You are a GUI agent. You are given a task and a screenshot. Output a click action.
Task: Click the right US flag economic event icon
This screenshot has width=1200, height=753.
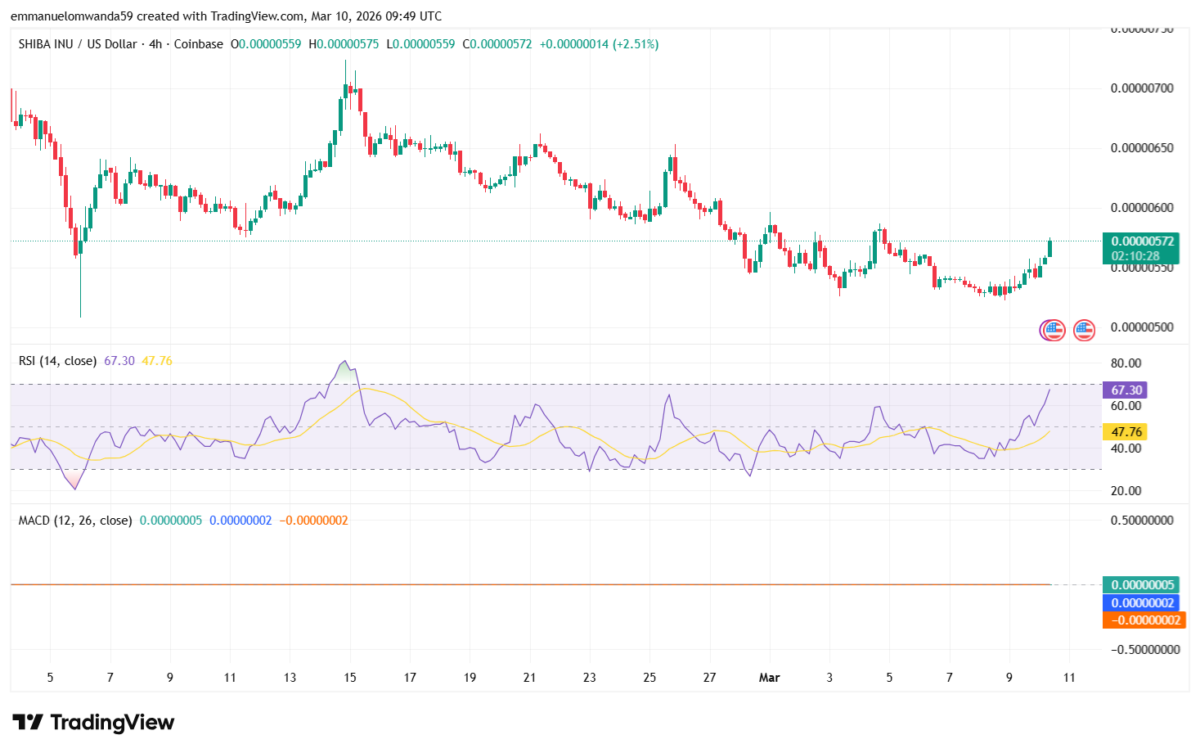tap(1085, 330)
